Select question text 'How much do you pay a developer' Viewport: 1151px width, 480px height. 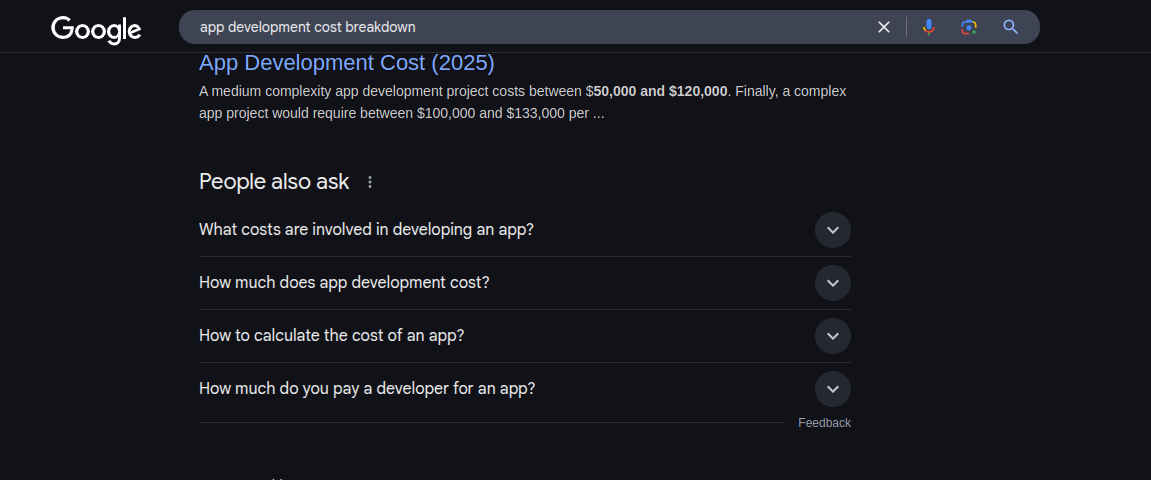click(367, 388)
